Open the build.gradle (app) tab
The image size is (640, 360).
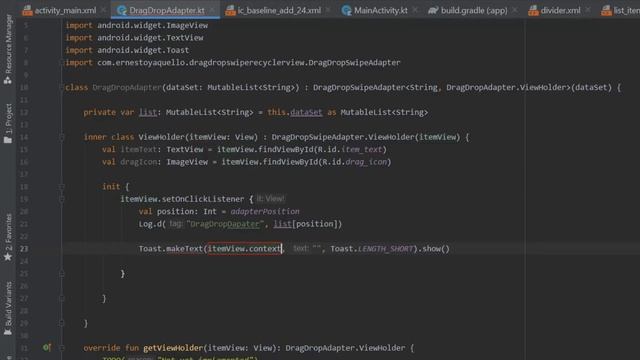474,10
